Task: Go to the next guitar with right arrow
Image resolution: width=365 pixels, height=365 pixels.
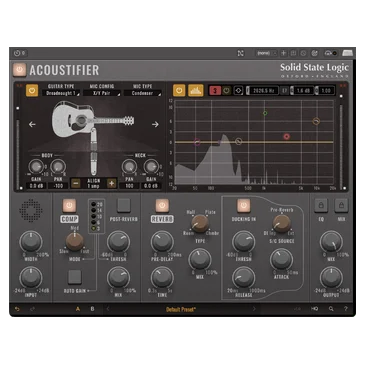Action: (155, 124)
